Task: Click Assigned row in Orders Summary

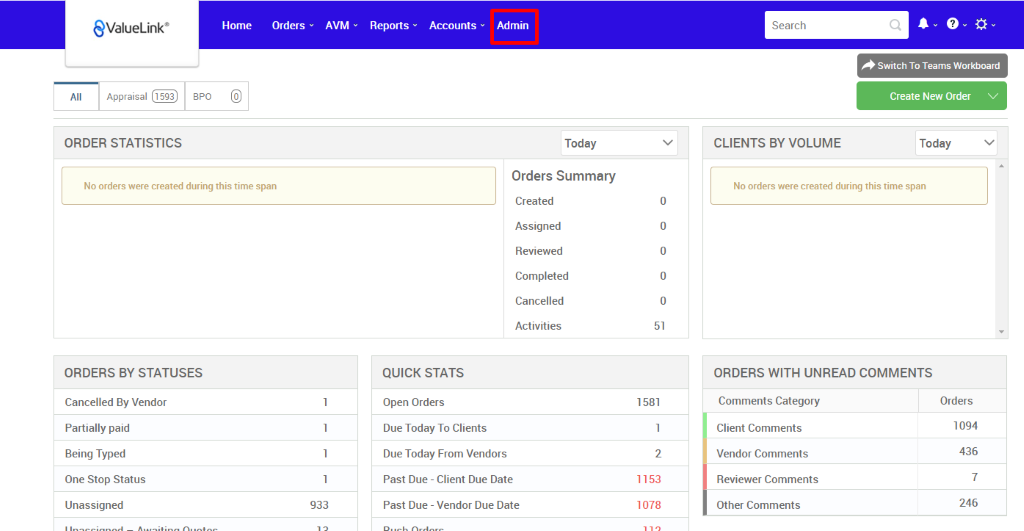Action: click(x=590, y=226)
